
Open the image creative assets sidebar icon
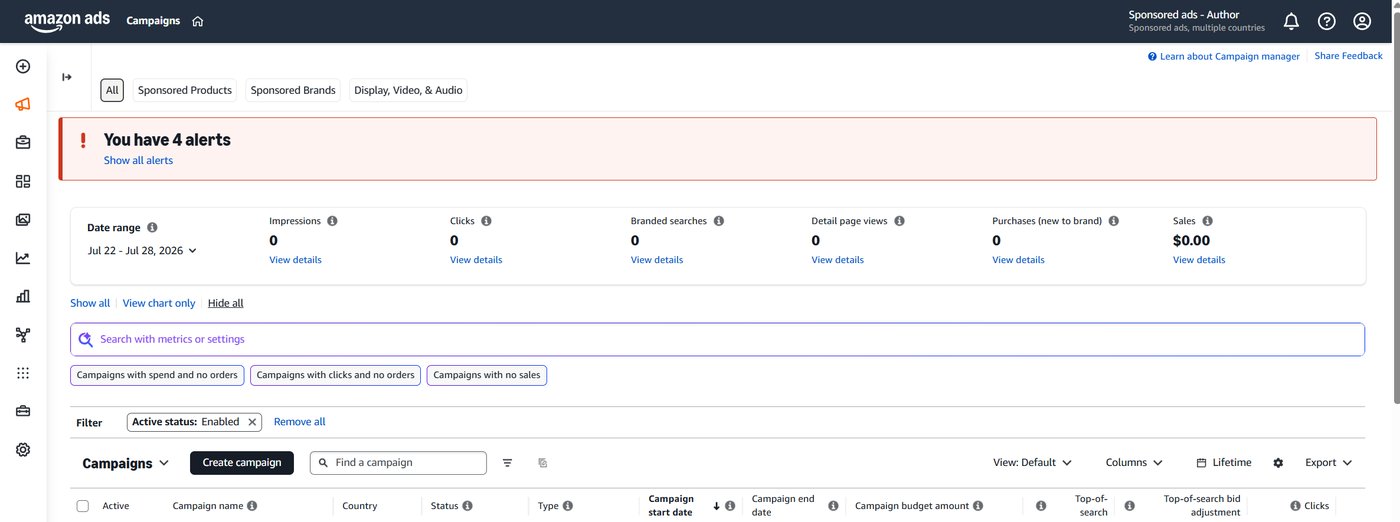tap(23, 220)
